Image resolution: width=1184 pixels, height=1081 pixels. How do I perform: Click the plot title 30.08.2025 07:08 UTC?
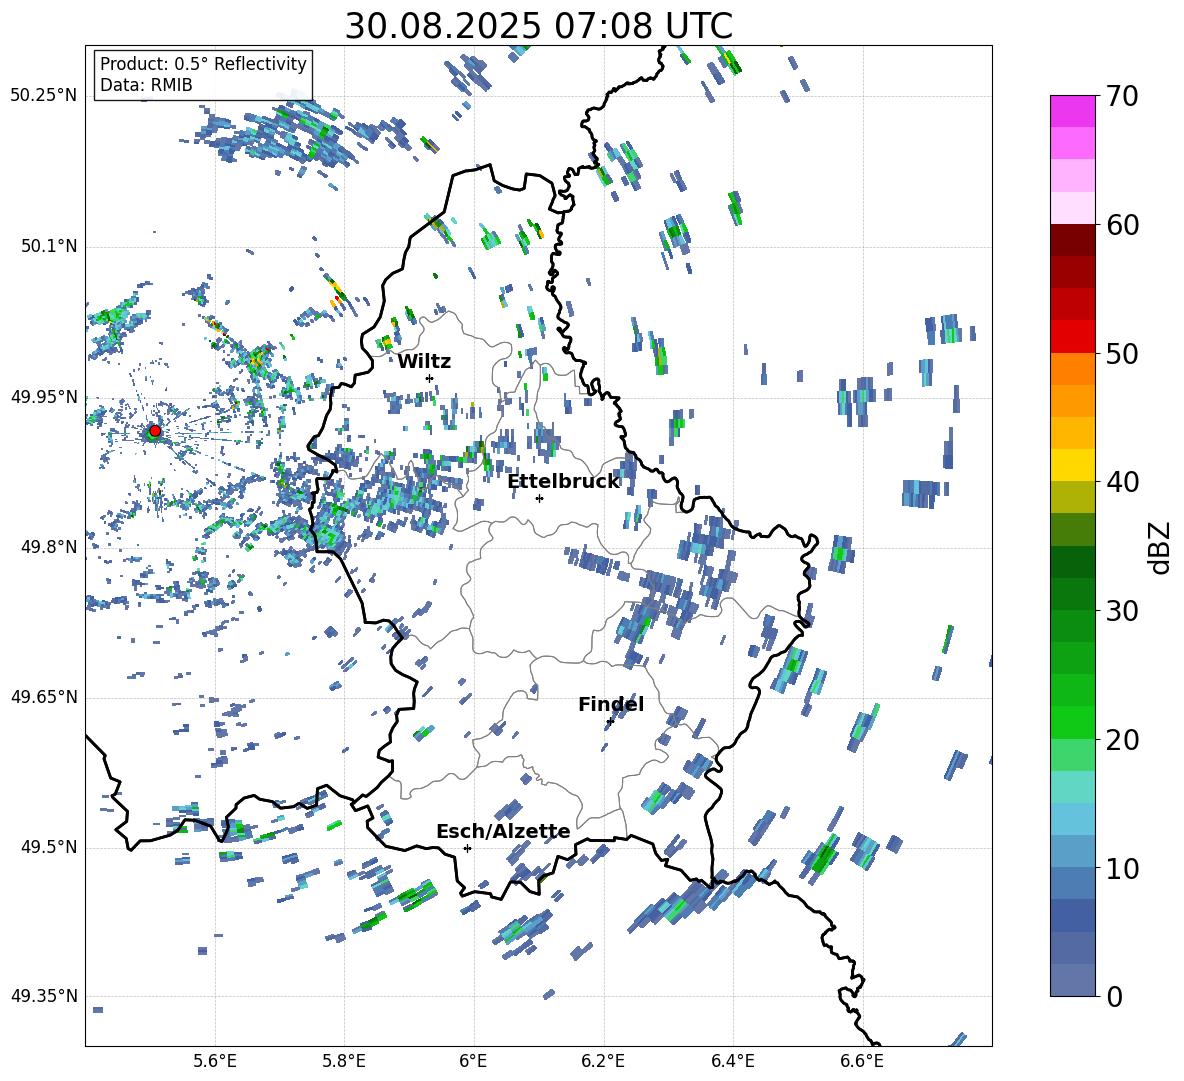tap(538, 26)
